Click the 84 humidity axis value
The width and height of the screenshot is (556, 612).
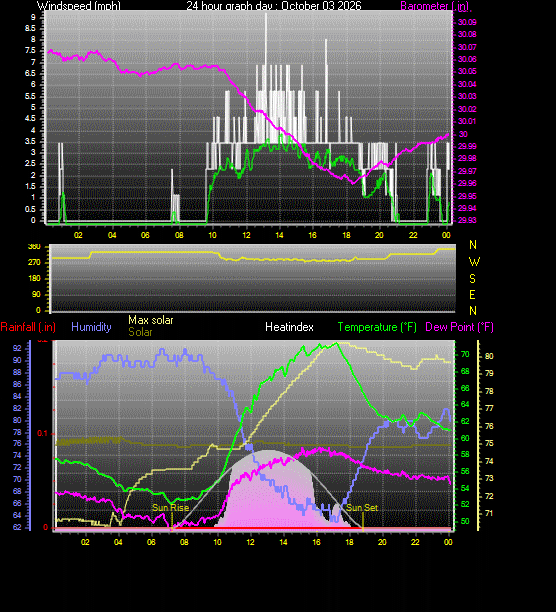click(17, 397)
